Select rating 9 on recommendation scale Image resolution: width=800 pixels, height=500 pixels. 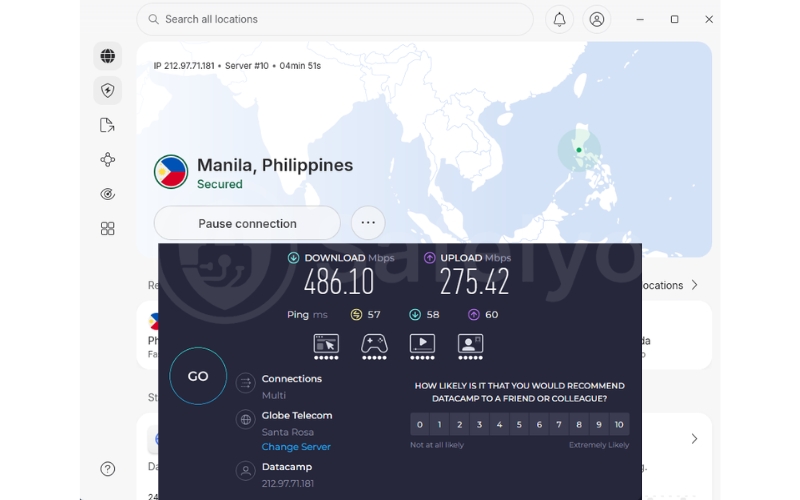[x=599, y=424]
